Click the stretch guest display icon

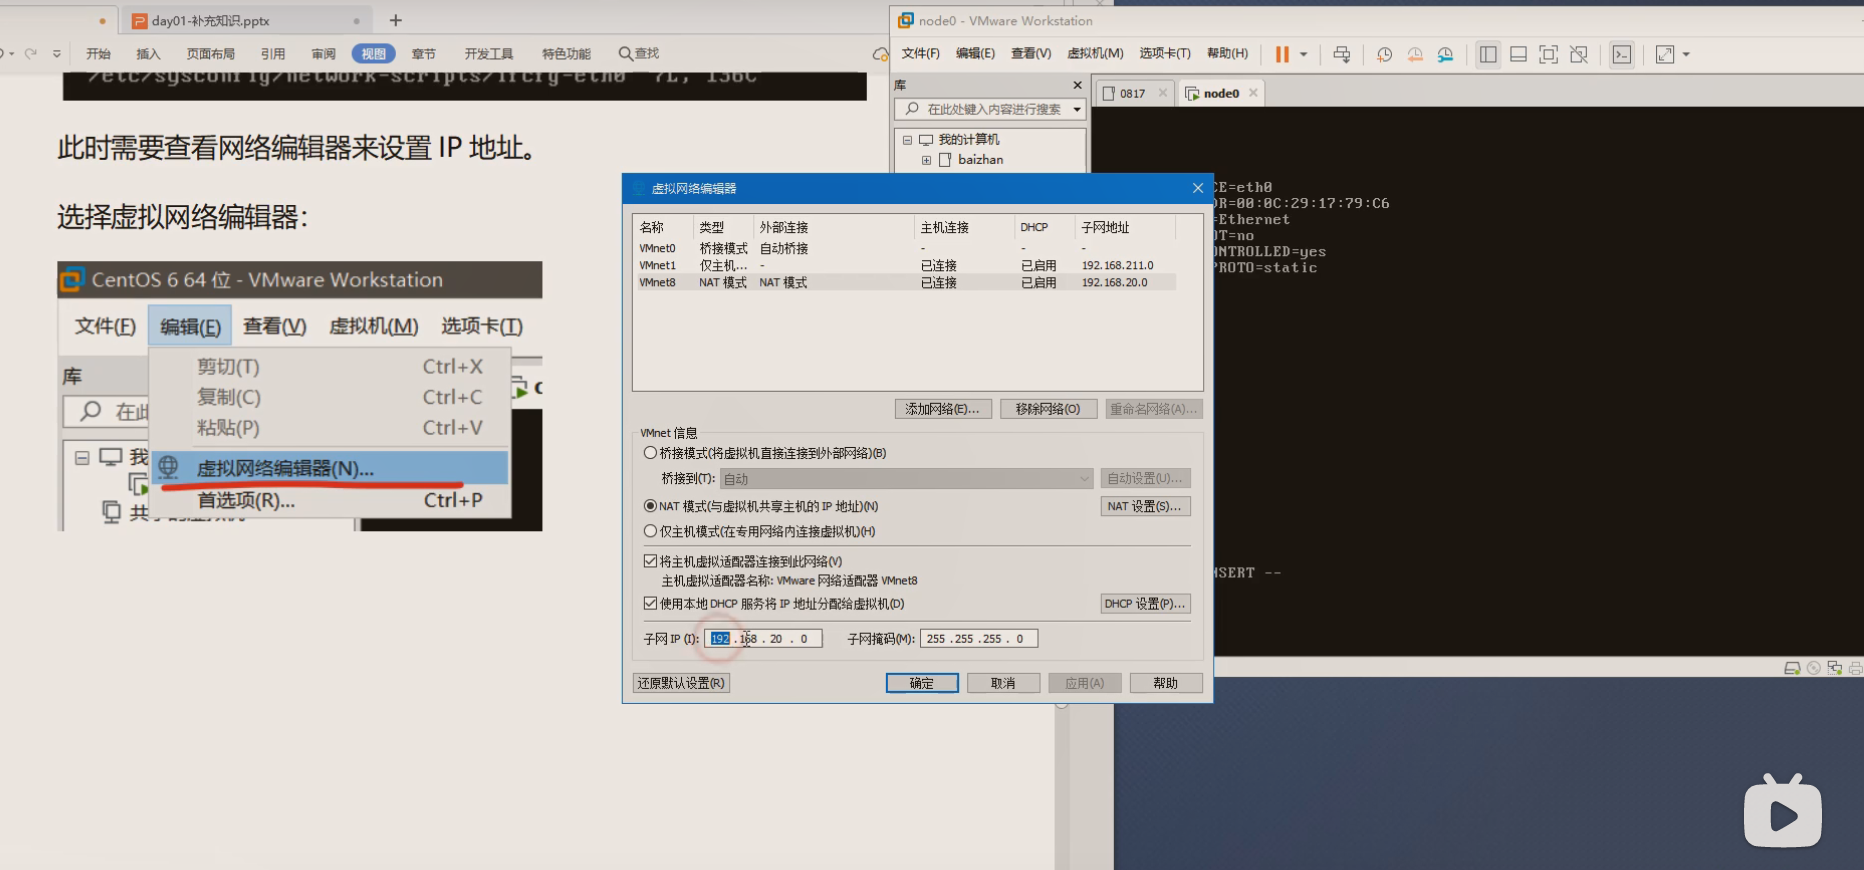tap(1665, 54)
